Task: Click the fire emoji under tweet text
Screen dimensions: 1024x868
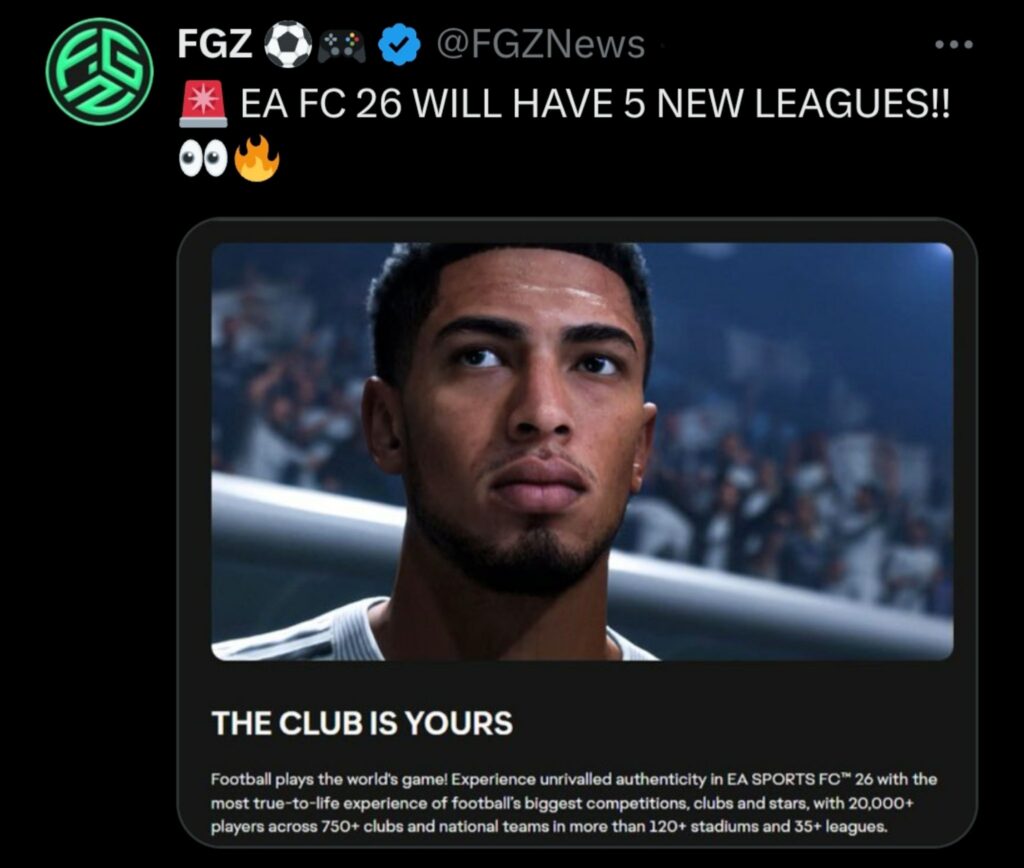Action: [257, 159]
